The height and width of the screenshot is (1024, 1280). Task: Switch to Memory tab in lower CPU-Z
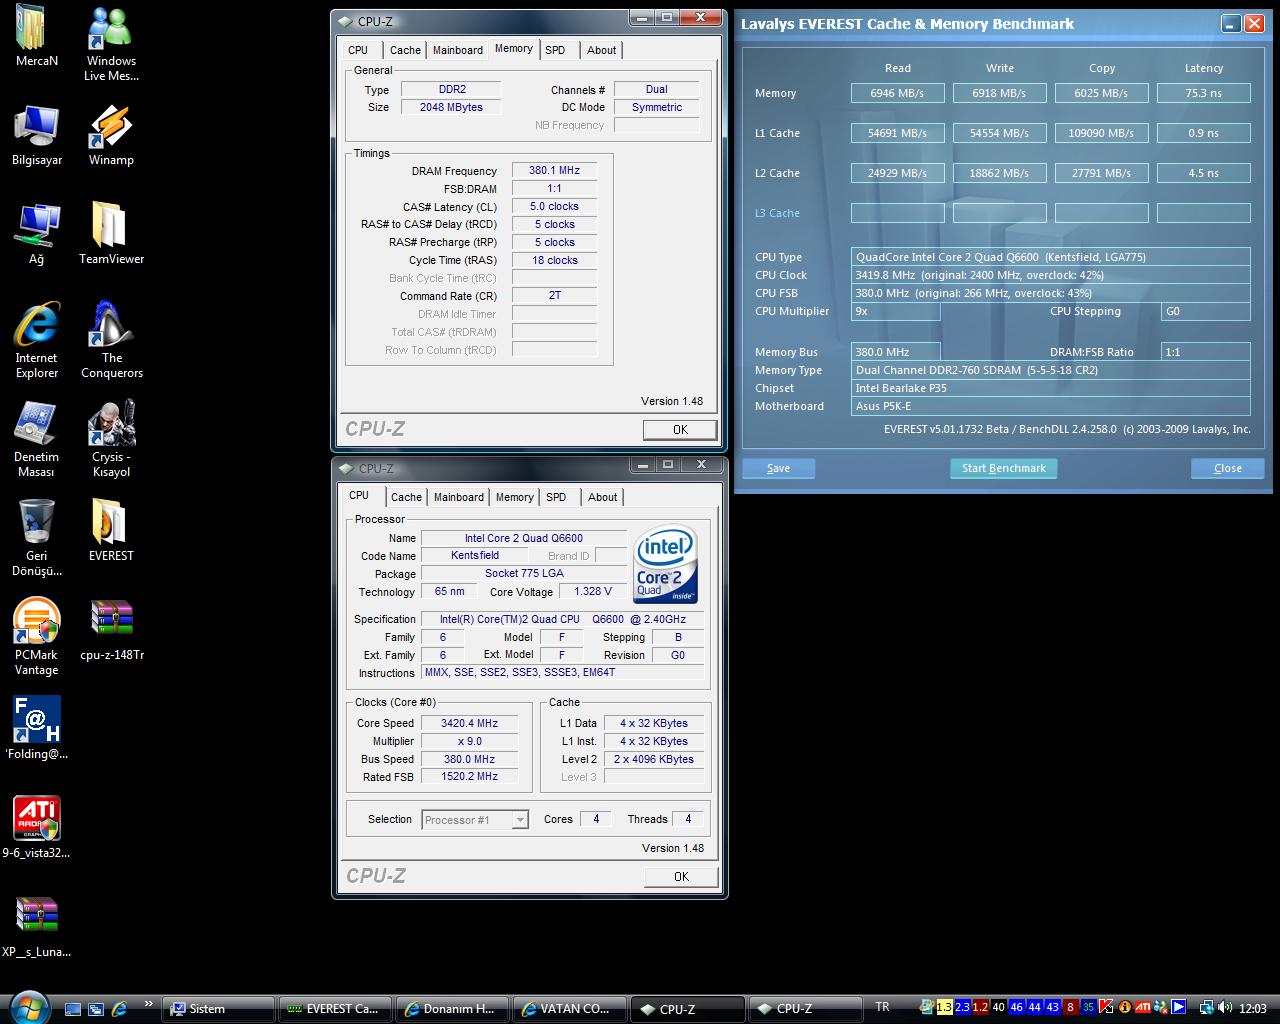(515, 497)
